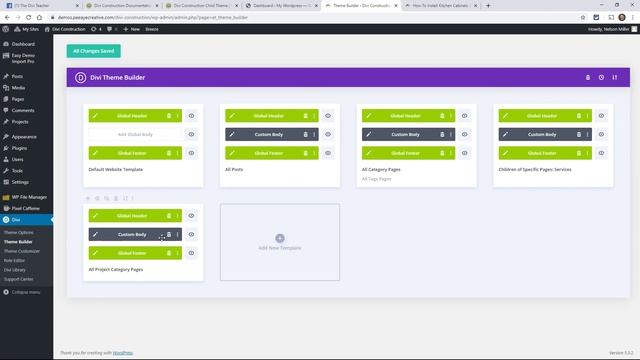Viewport: 640px width, 360px height.
Task: Delete all templates via header trash icon
Action: pos(588,78)
